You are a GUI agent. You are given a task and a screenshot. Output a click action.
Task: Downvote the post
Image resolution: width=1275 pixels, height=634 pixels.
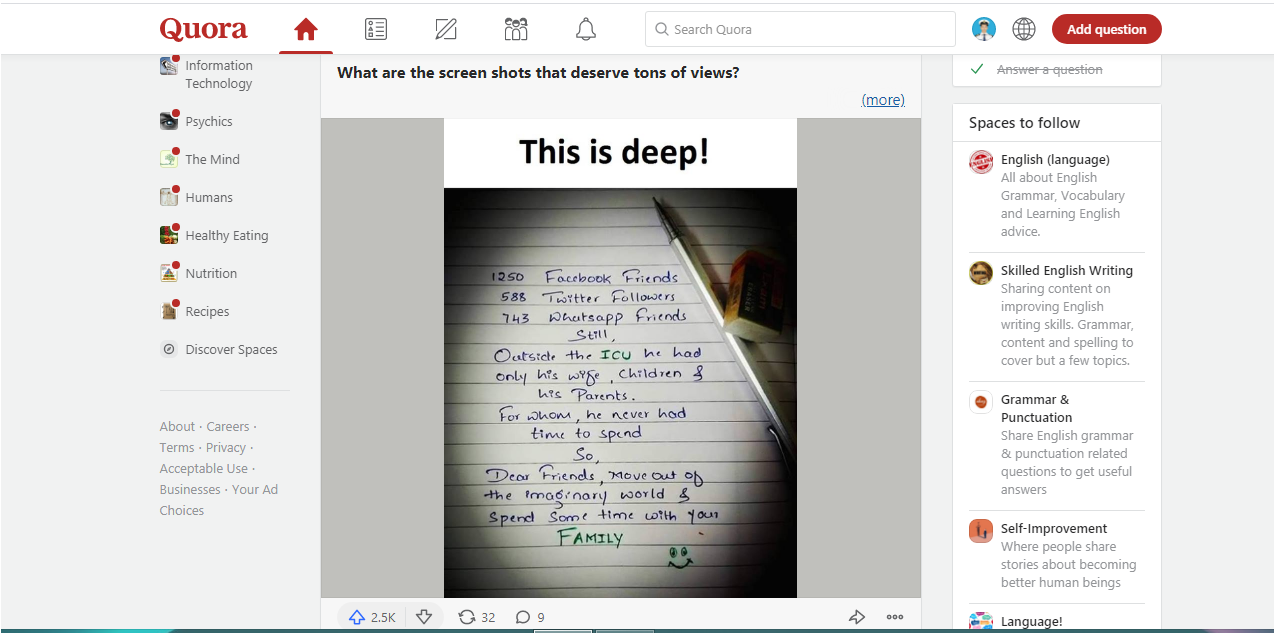coord(424,617)
